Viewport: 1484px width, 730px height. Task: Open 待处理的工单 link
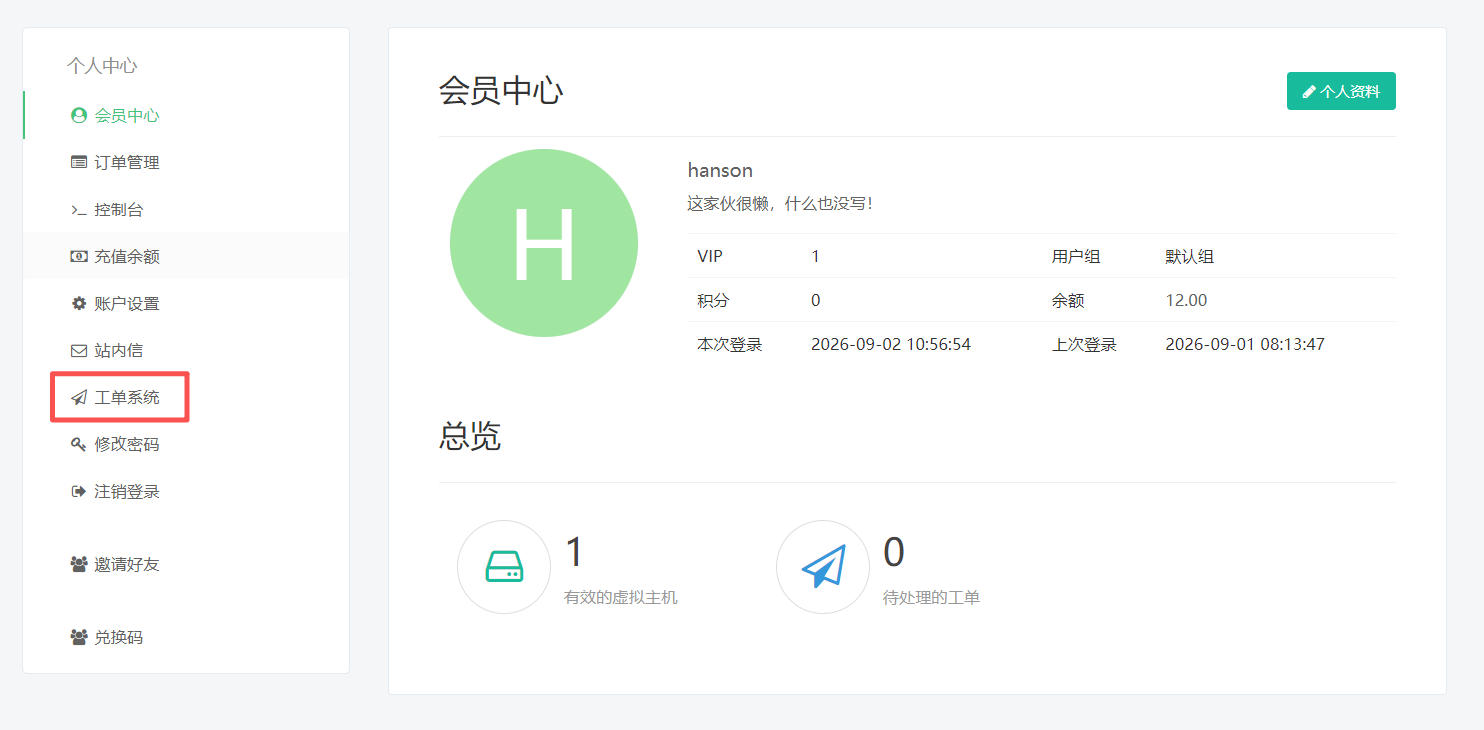[x=931, y=598]
